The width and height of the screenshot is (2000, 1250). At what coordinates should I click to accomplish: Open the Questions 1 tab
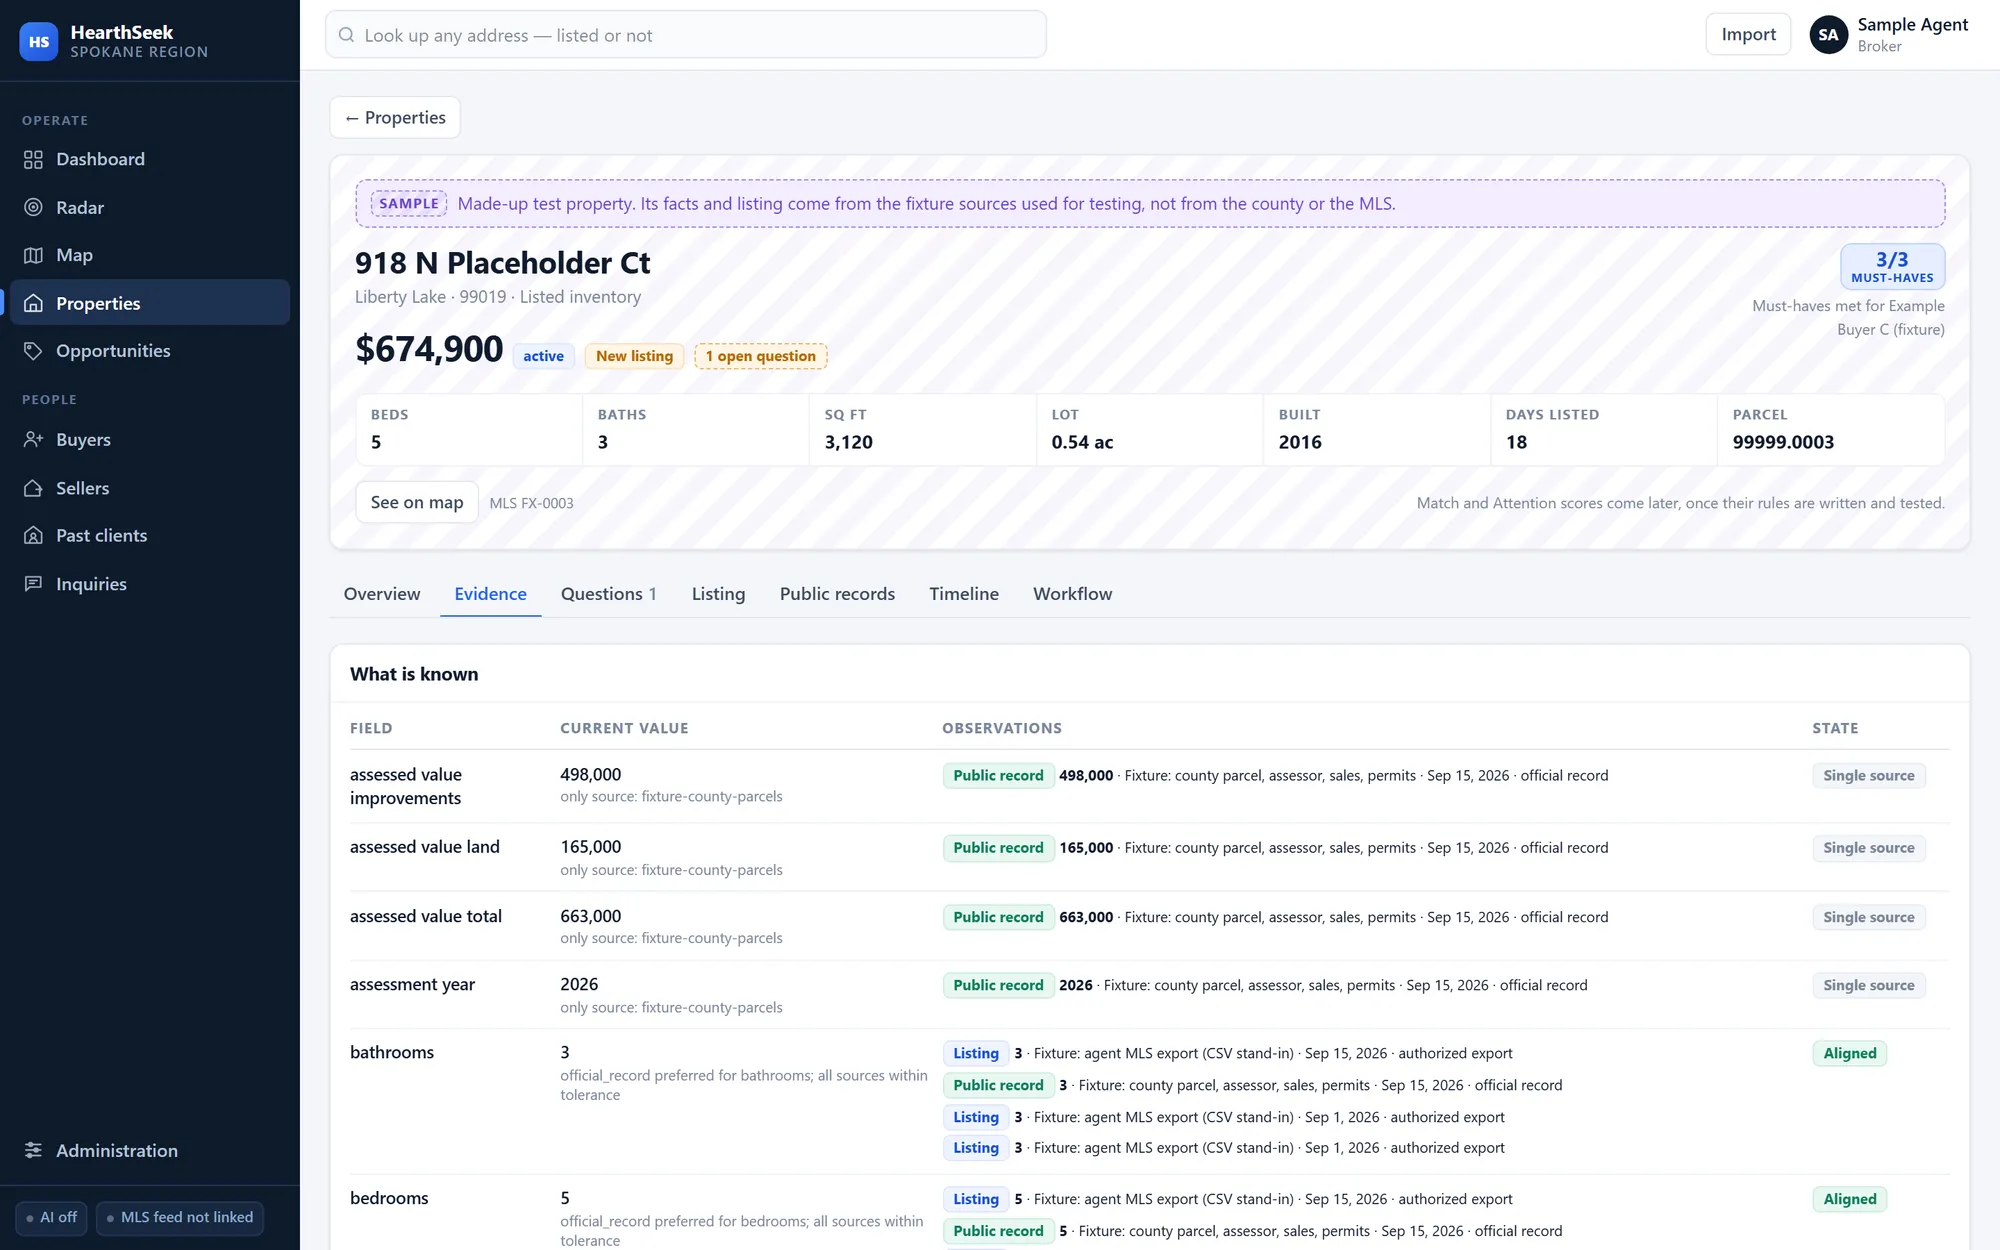608,594
